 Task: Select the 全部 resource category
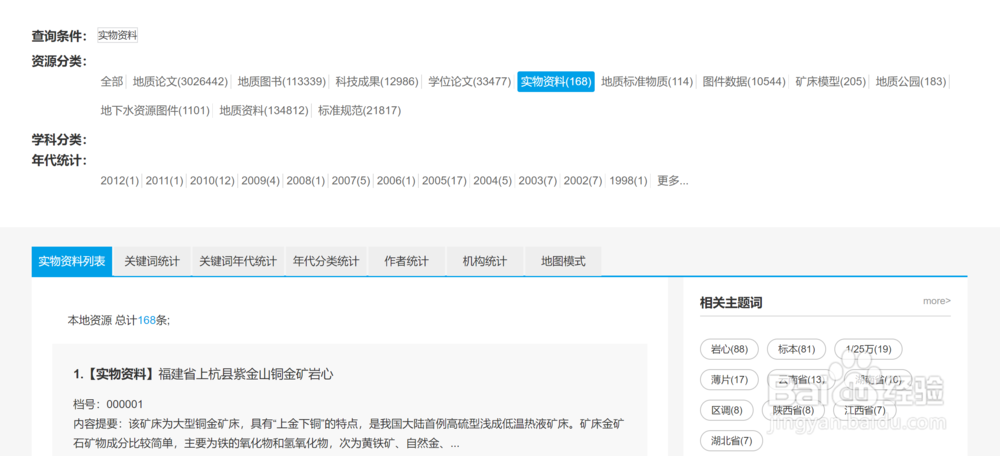point(112,82)
